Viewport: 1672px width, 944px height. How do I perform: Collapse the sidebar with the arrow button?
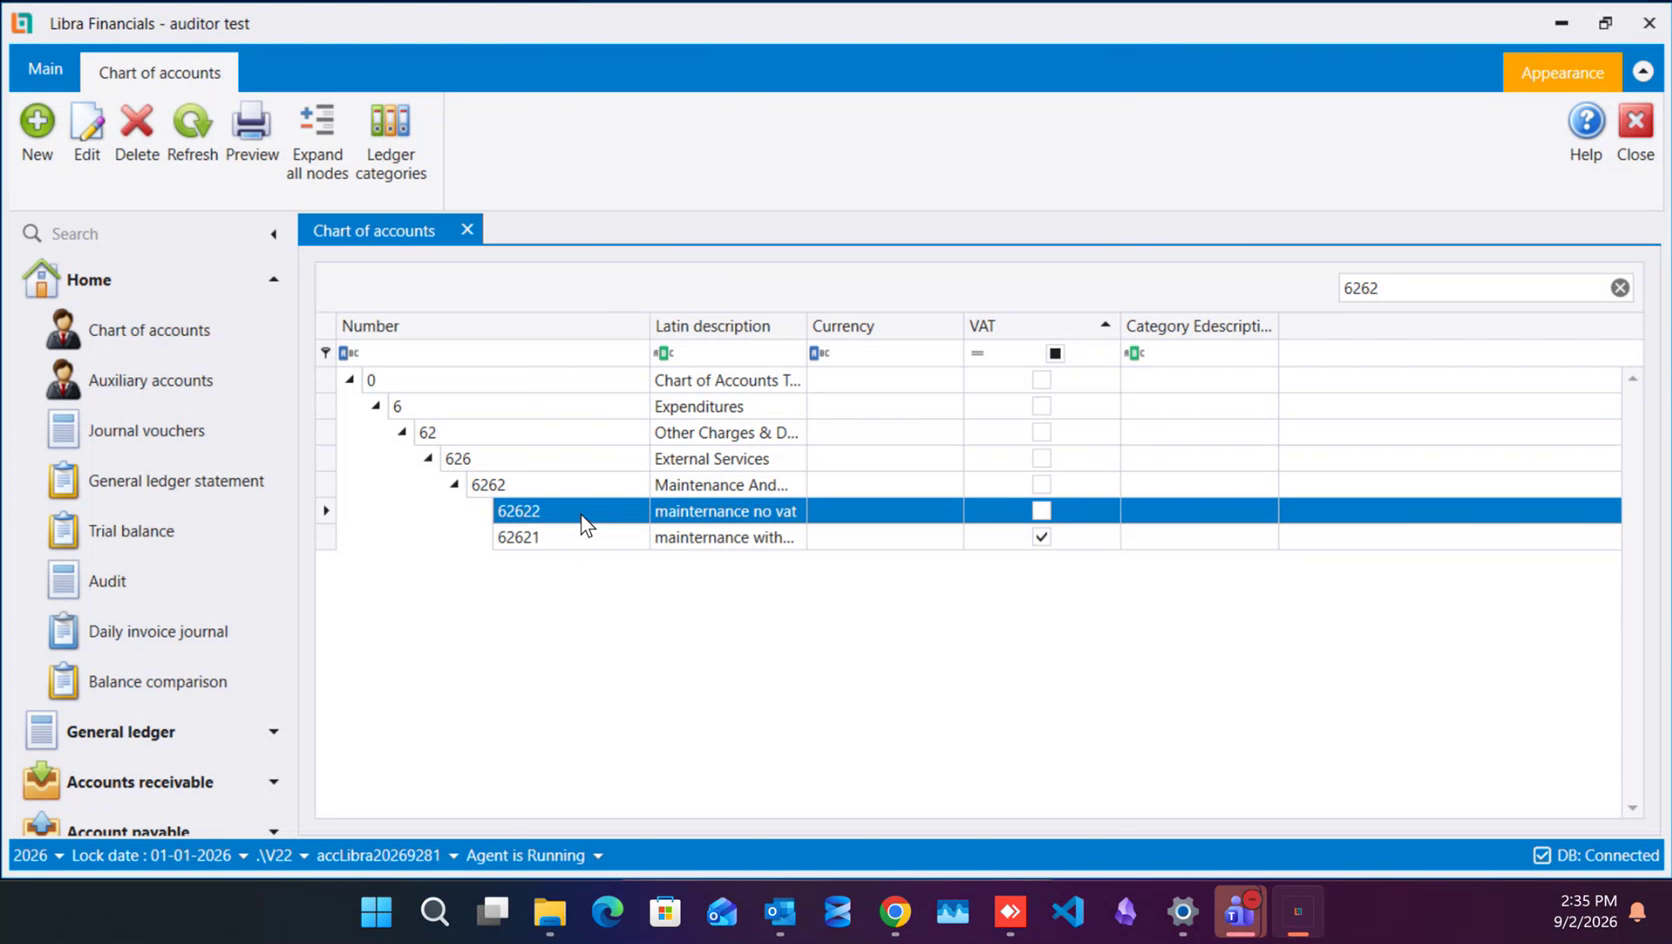coord(273,234)
